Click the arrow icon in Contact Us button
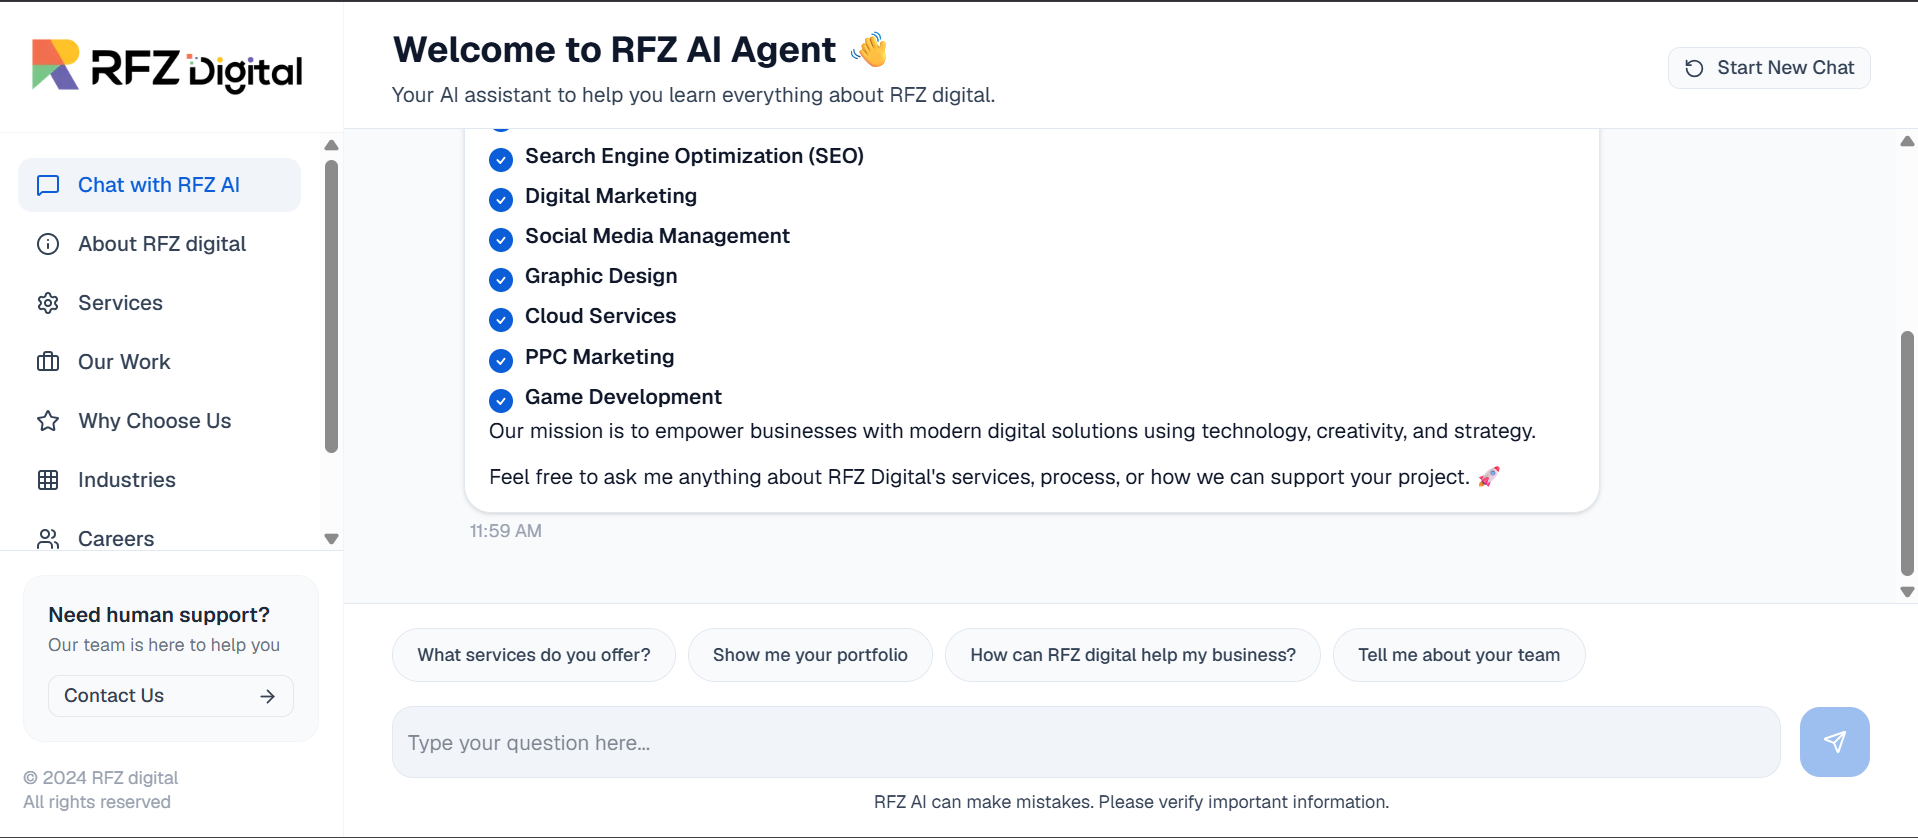 (x=267, y=696)
